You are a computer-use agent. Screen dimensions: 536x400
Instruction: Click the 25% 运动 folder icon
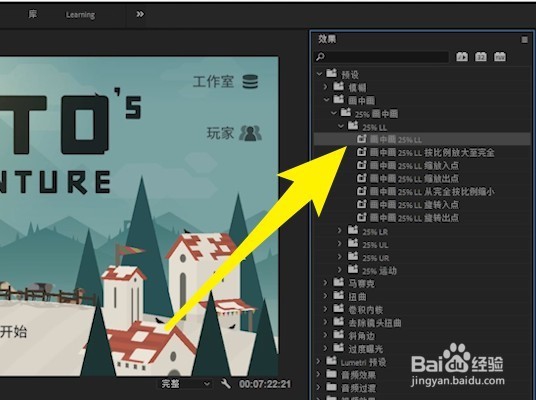353,269
